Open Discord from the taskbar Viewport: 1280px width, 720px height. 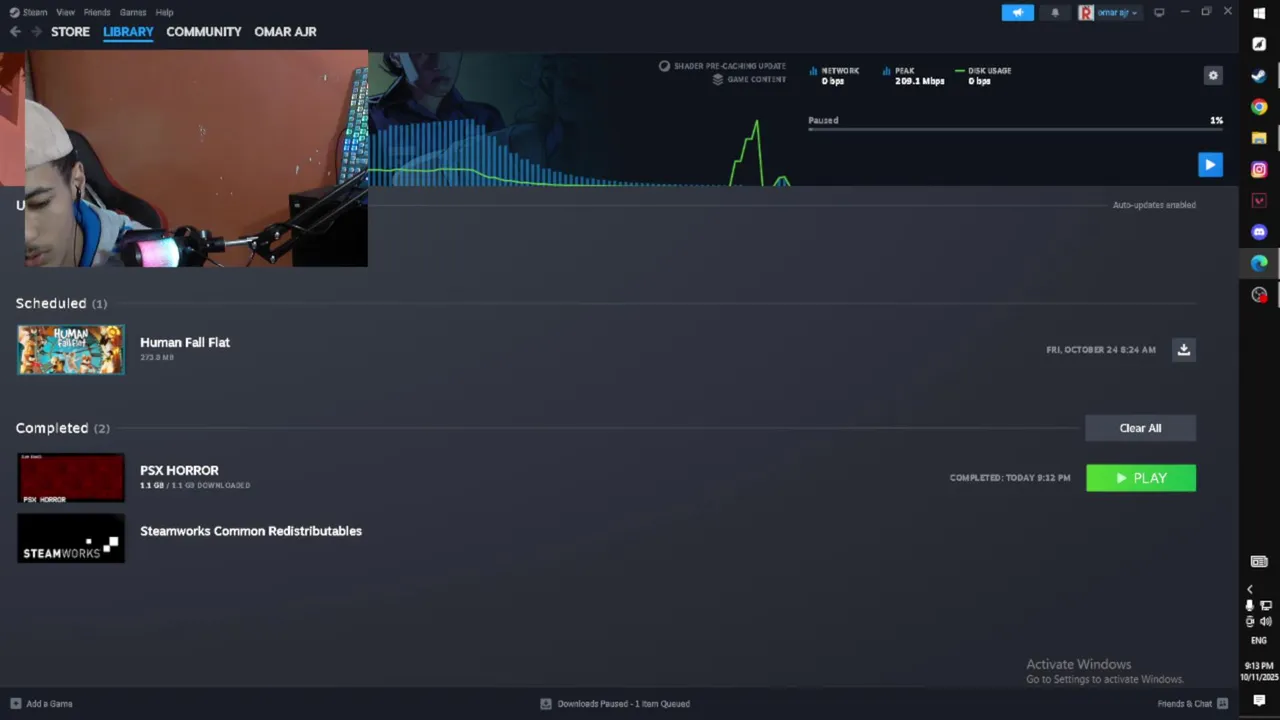point(1259,232)
